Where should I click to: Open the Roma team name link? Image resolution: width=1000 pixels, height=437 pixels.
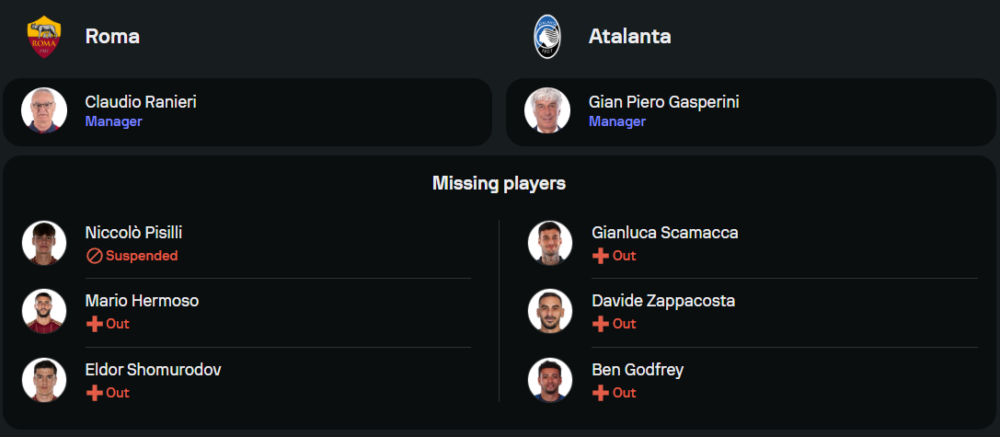(112, 37)
